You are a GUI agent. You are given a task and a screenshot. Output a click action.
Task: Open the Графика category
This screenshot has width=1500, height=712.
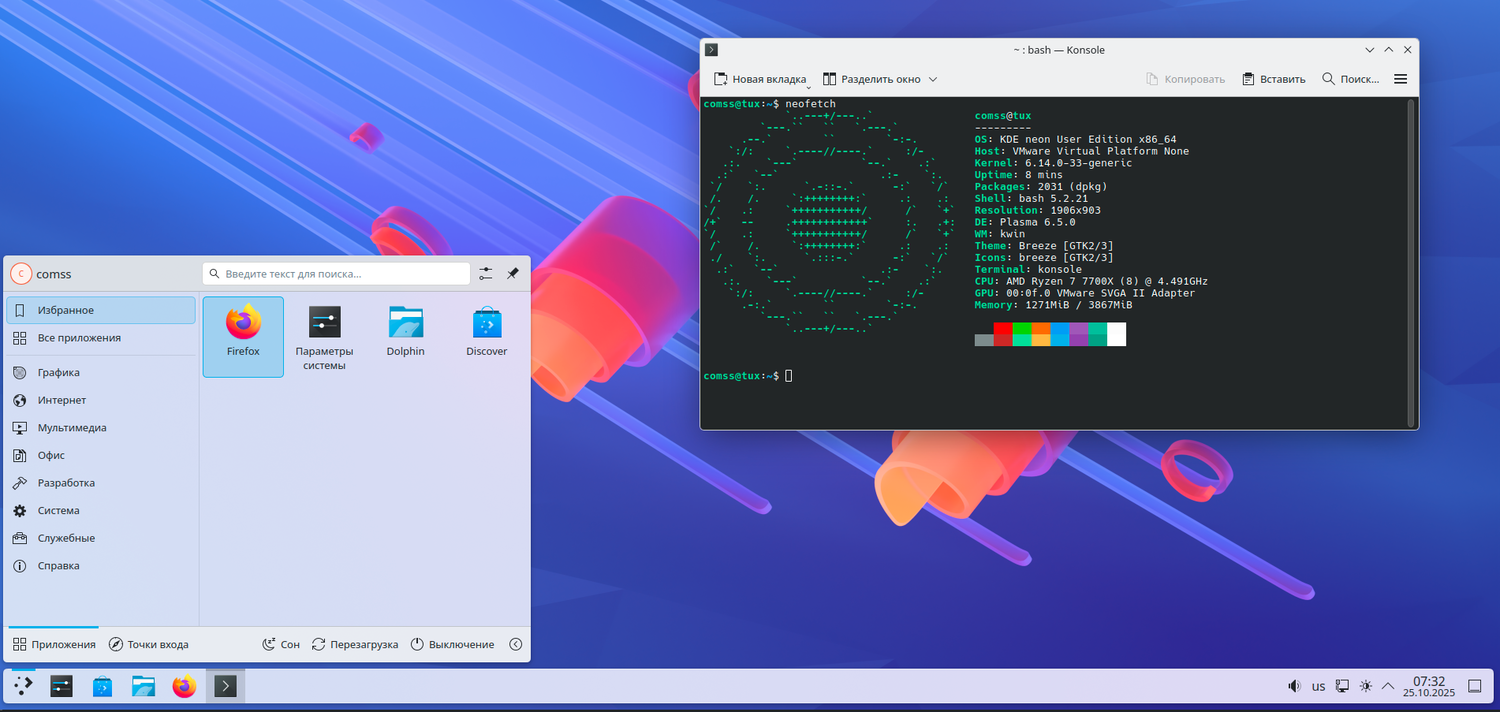[101, 372]
